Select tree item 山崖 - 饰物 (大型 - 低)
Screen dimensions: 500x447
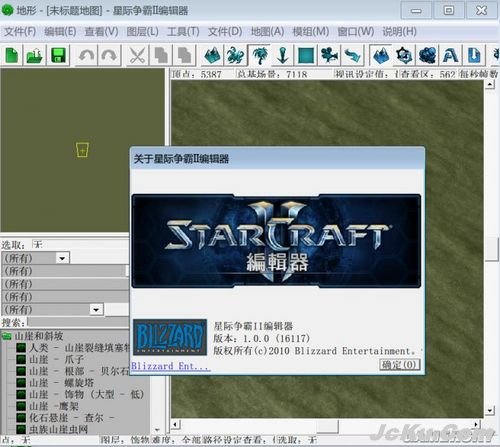coord(87,395)
